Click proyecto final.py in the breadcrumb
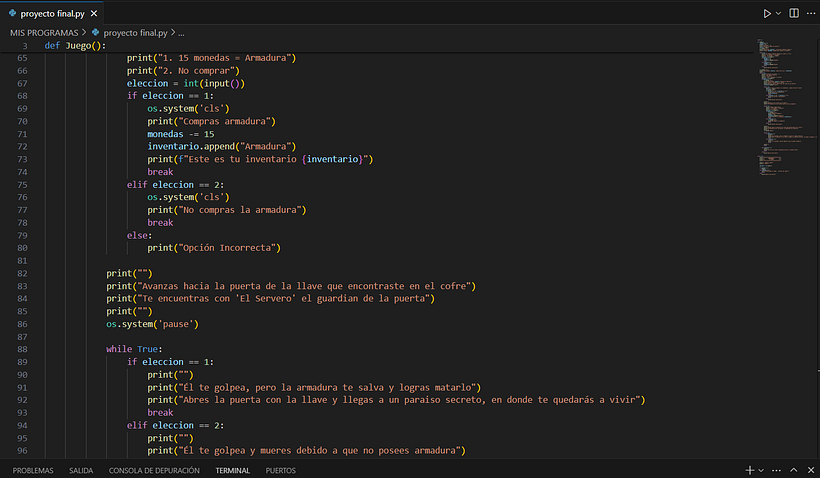The image size is (820, 478). point(138,32)
